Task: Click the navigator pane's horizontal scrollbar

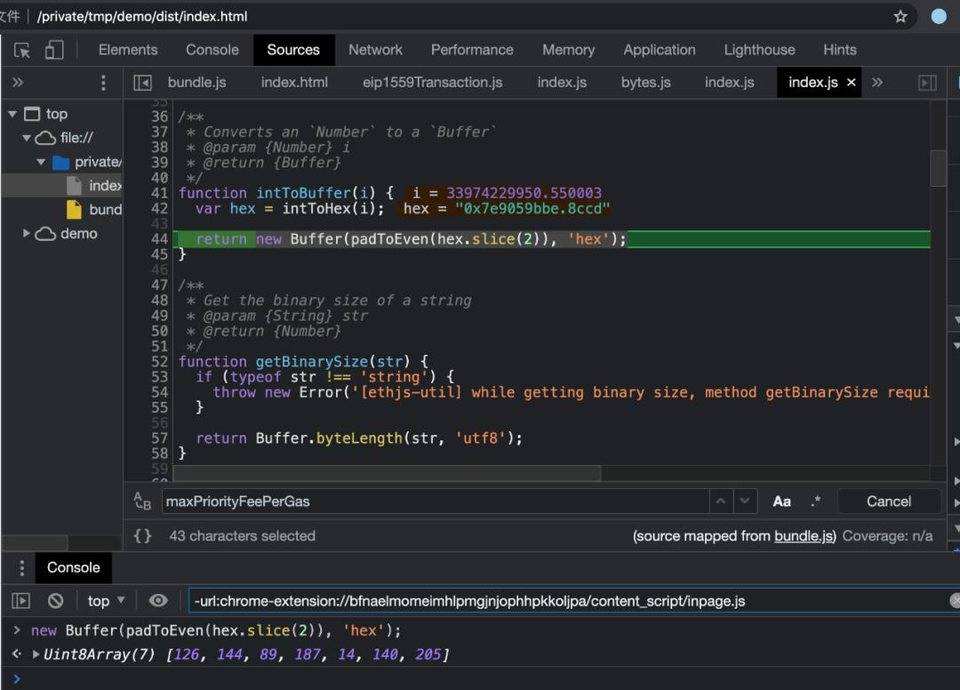Action: click(x=35, y=542)
